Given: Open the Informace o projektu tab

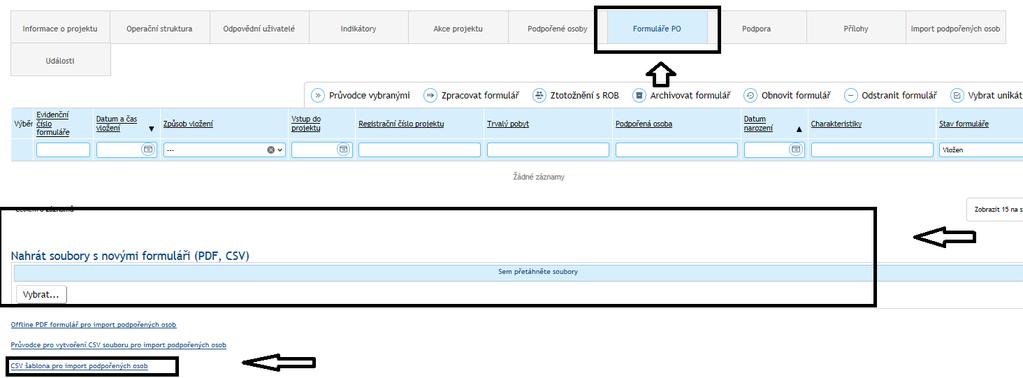Looking at the screenshot, I should (60, 29).
